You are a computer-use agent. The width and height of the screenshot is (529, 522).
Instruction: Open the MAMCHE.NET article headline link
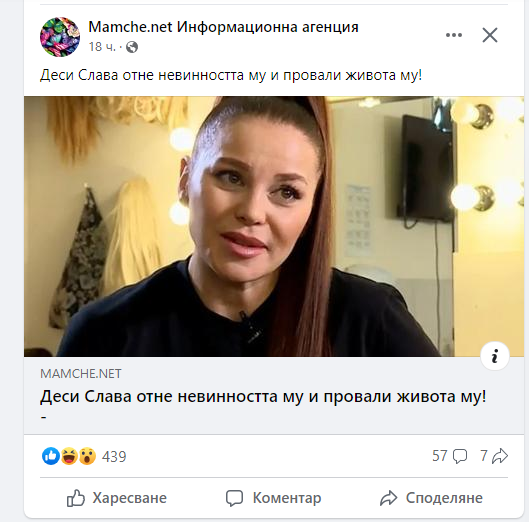263,396
